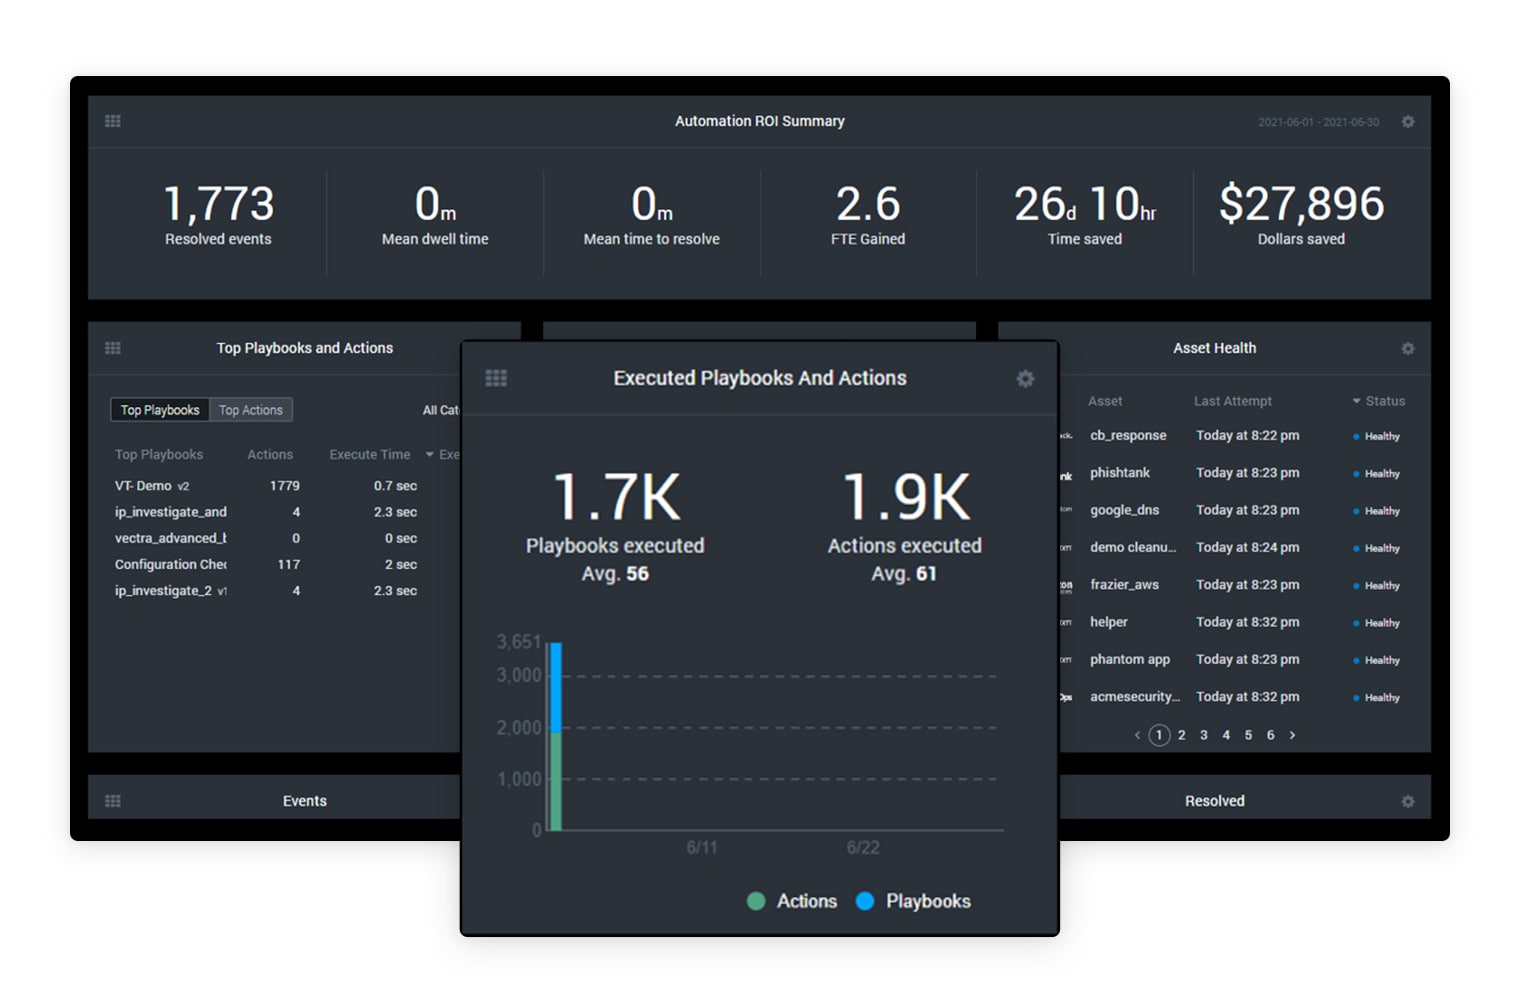Click the $27,896 Dollars saved metric

(1301, 214)
